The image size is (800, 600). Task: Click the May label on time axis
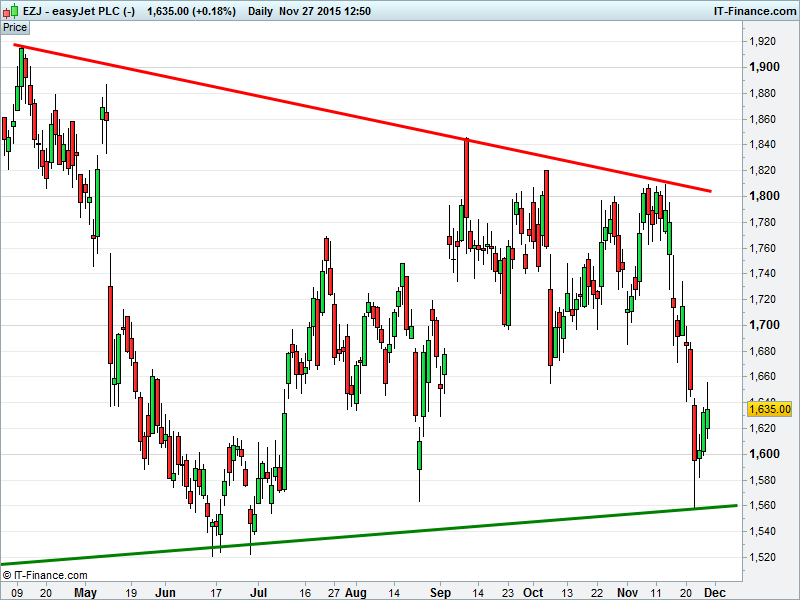tap(85, 591)
